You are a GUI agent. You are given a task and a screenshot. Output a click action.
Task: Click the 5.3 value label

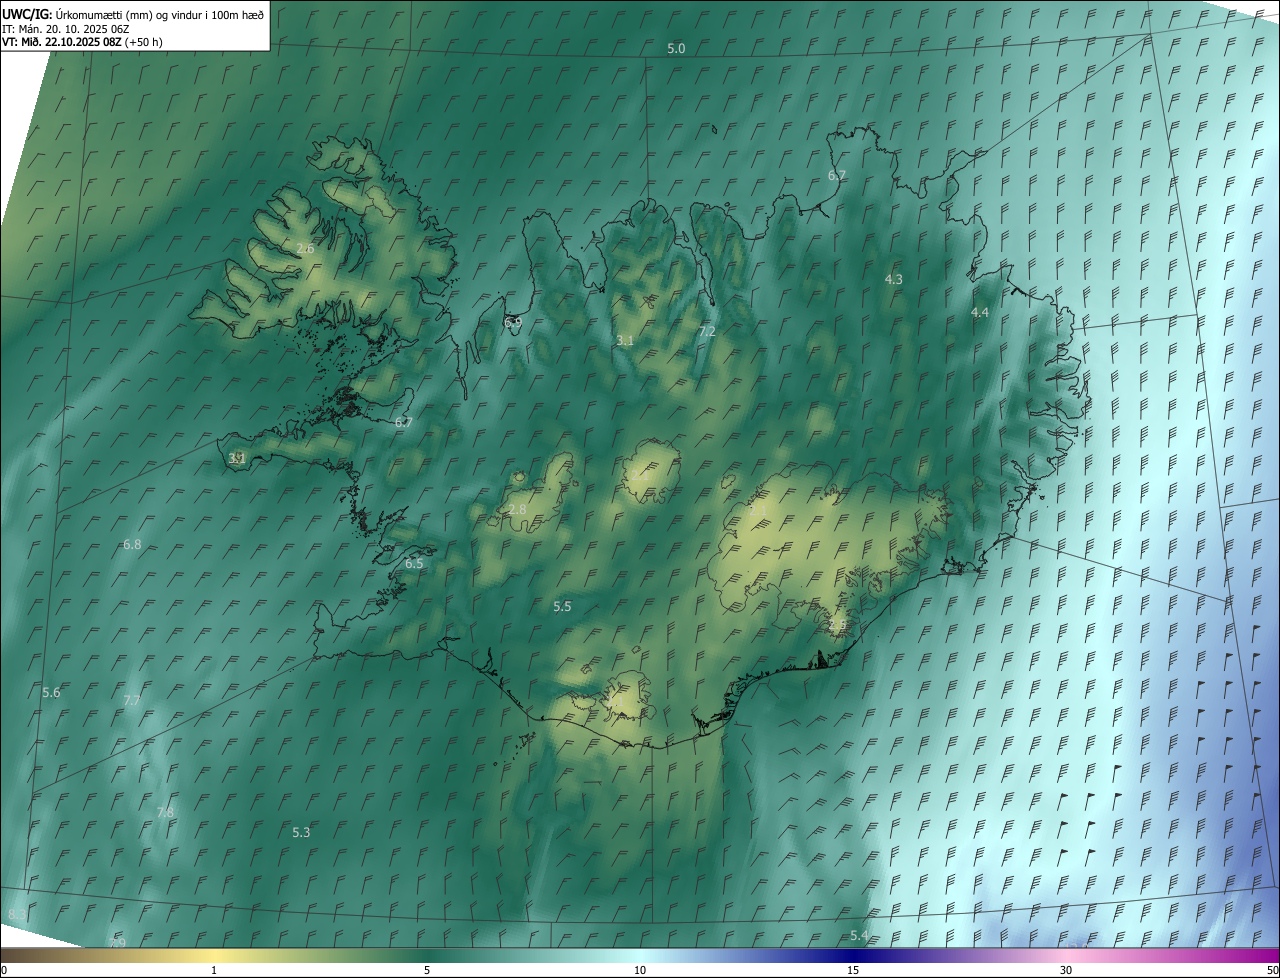(301, 833)
